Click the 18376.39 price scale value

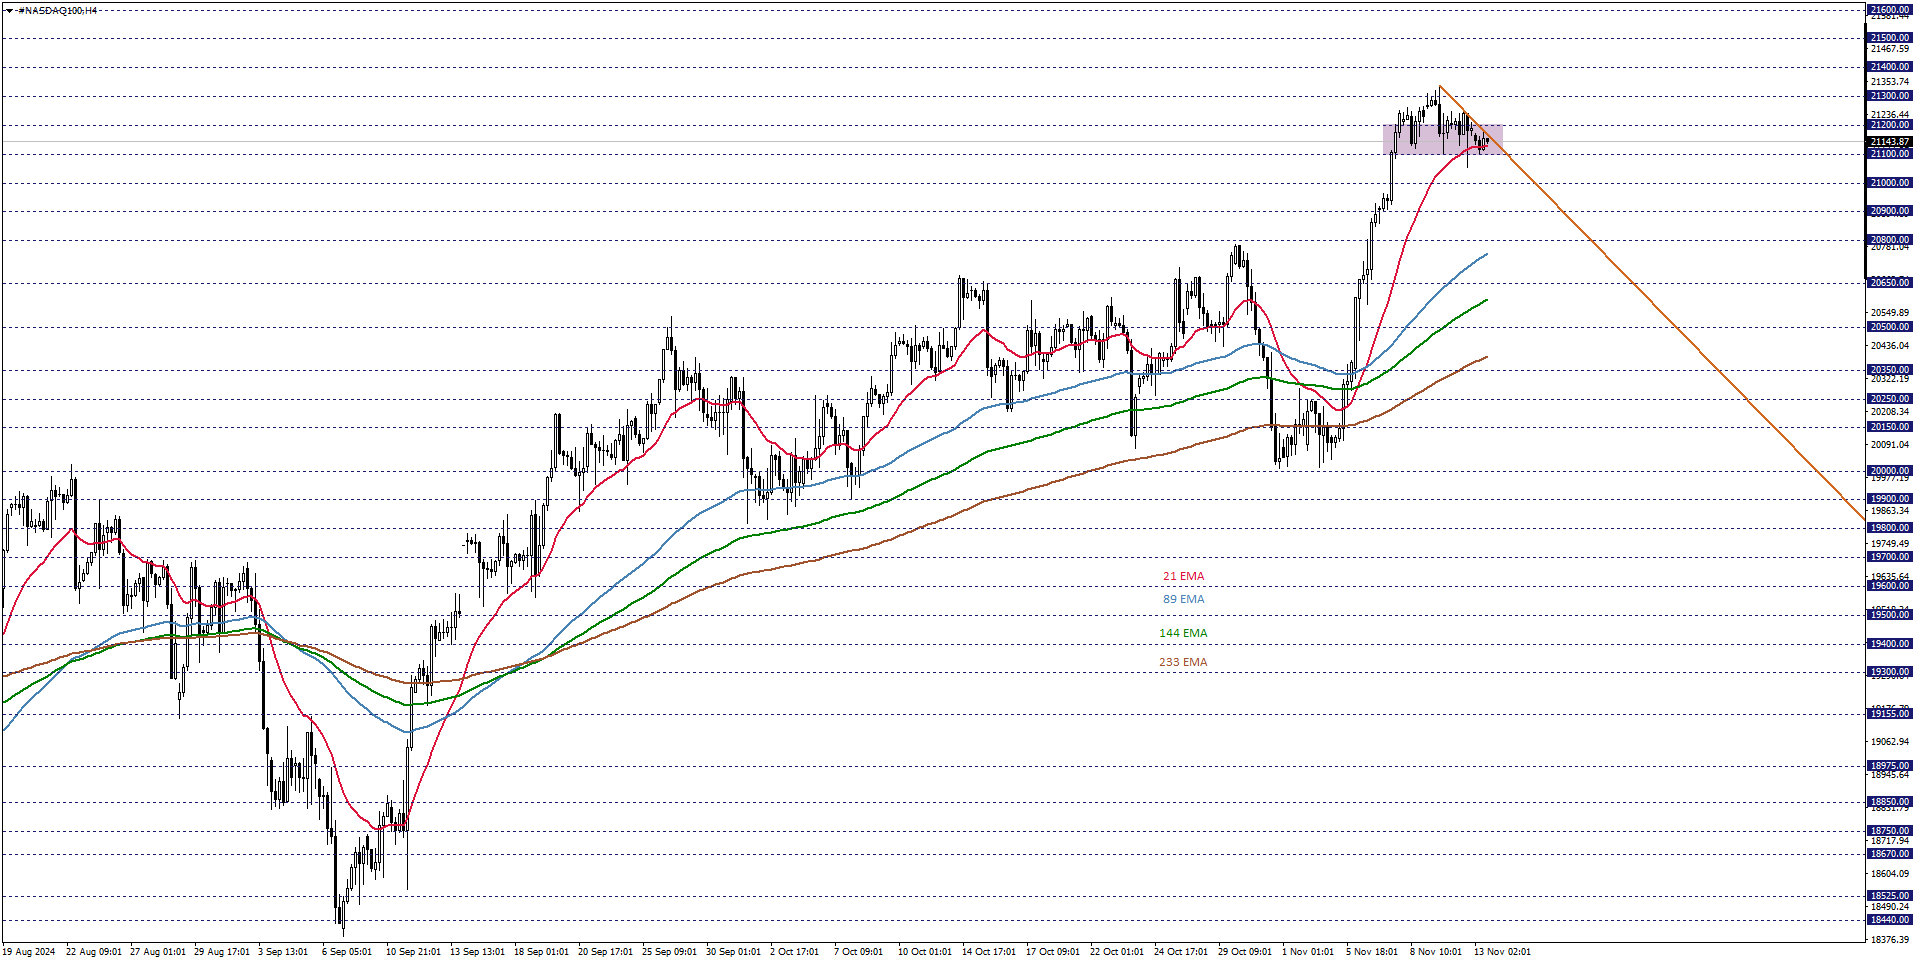pyautogui.click(x=1890, y=940)
